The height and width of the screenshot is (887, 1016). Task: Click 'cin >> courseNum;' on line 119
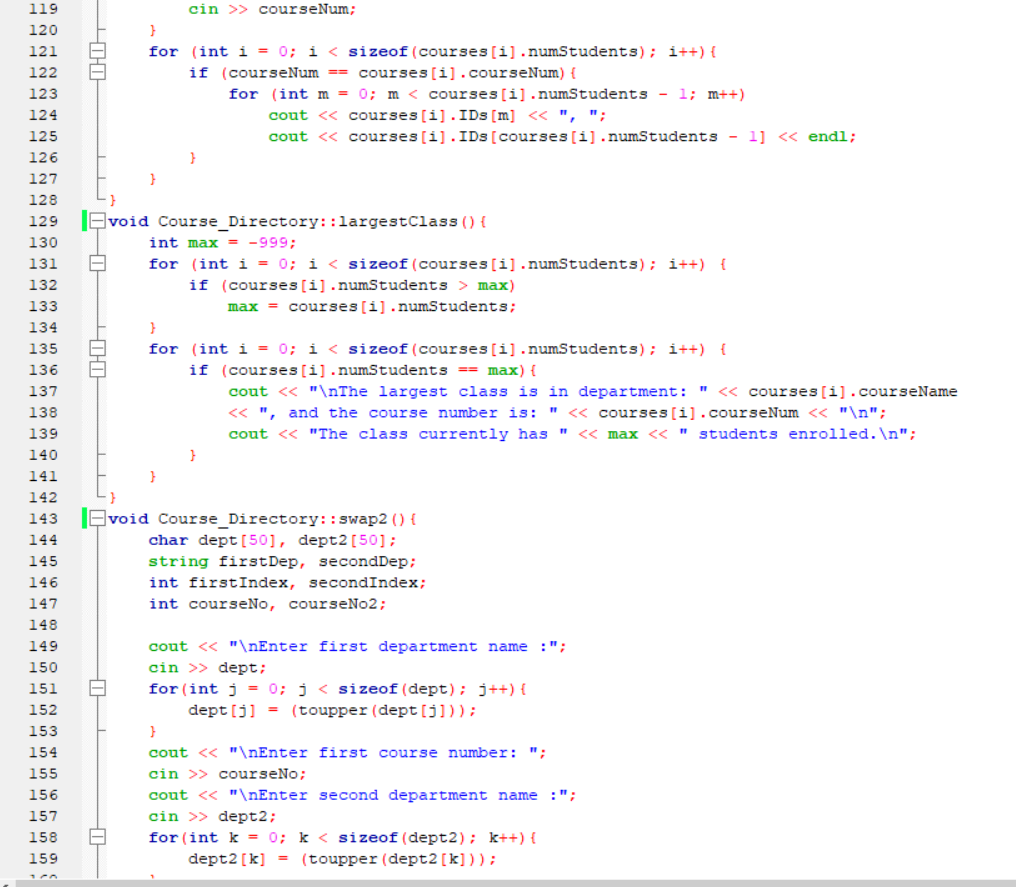pos(272,9)
